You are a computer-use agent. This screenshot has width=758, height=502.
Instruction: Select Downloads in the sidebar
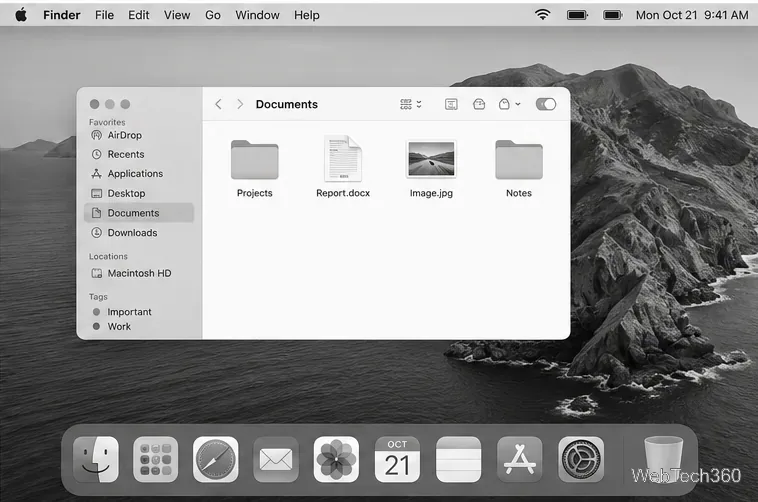[x=139, y=233]
